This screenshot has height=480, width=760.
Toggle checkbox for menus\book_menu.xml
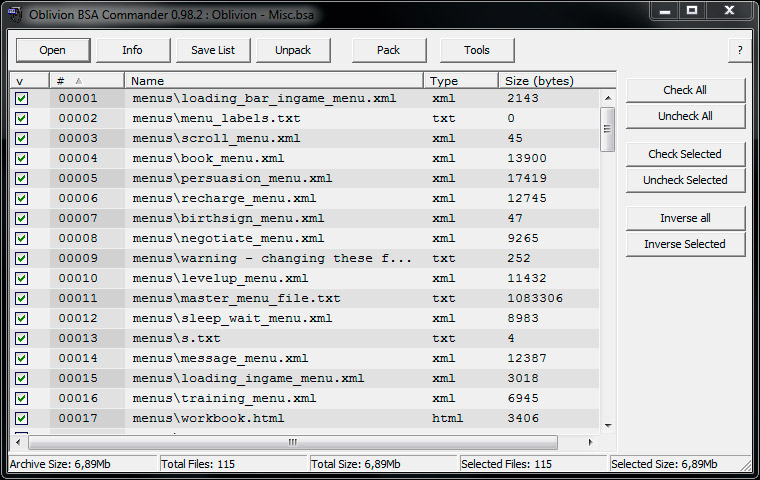click(22, 158)
